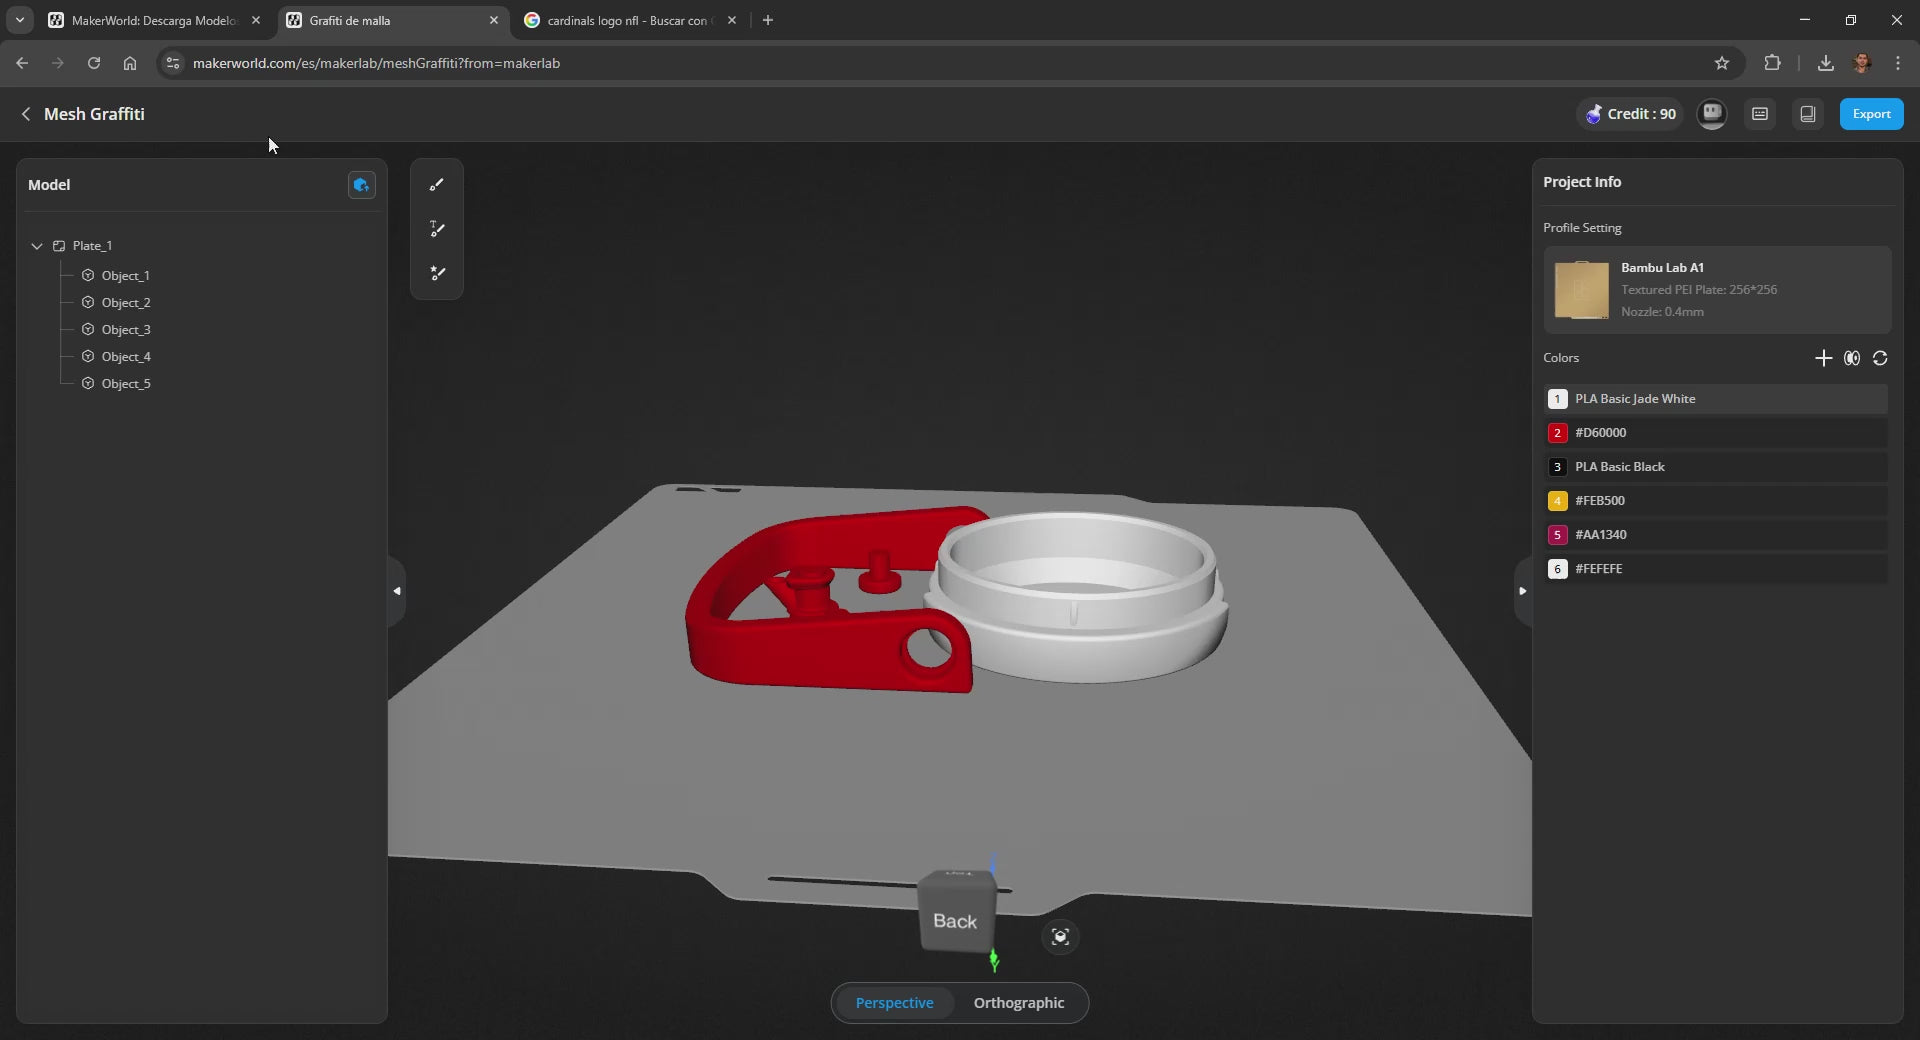Click the Credit : 90 indicator

(x=1630, y=114)
